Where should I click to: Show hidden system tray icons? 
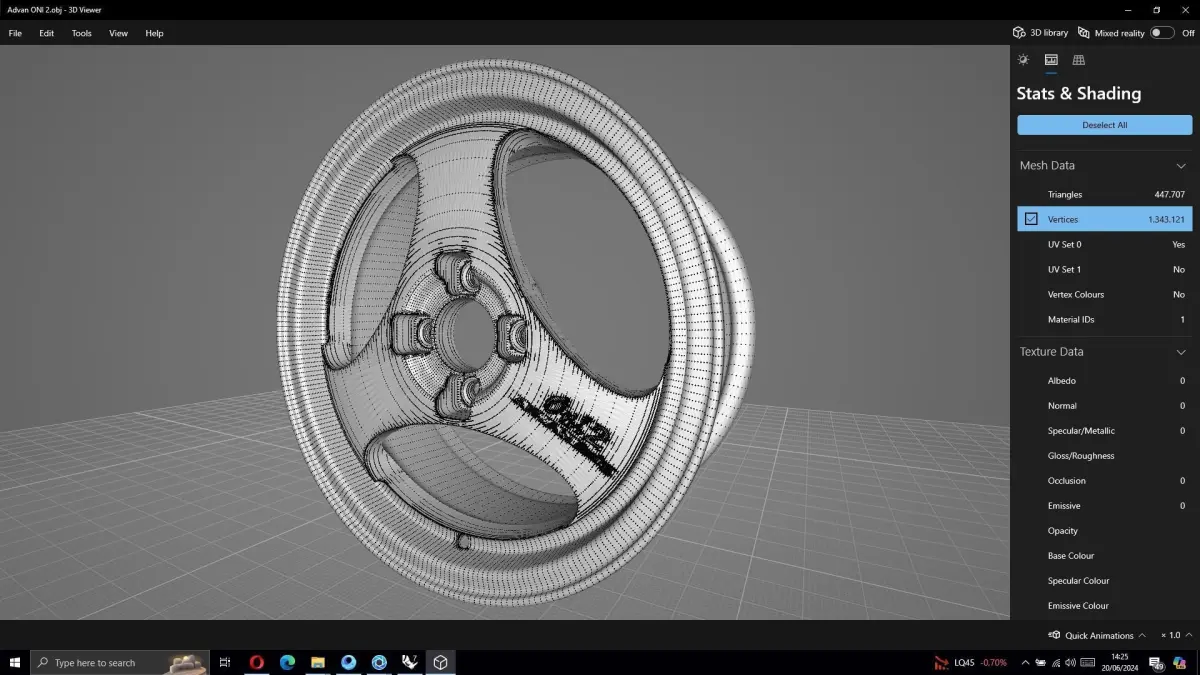[1026, 662]
